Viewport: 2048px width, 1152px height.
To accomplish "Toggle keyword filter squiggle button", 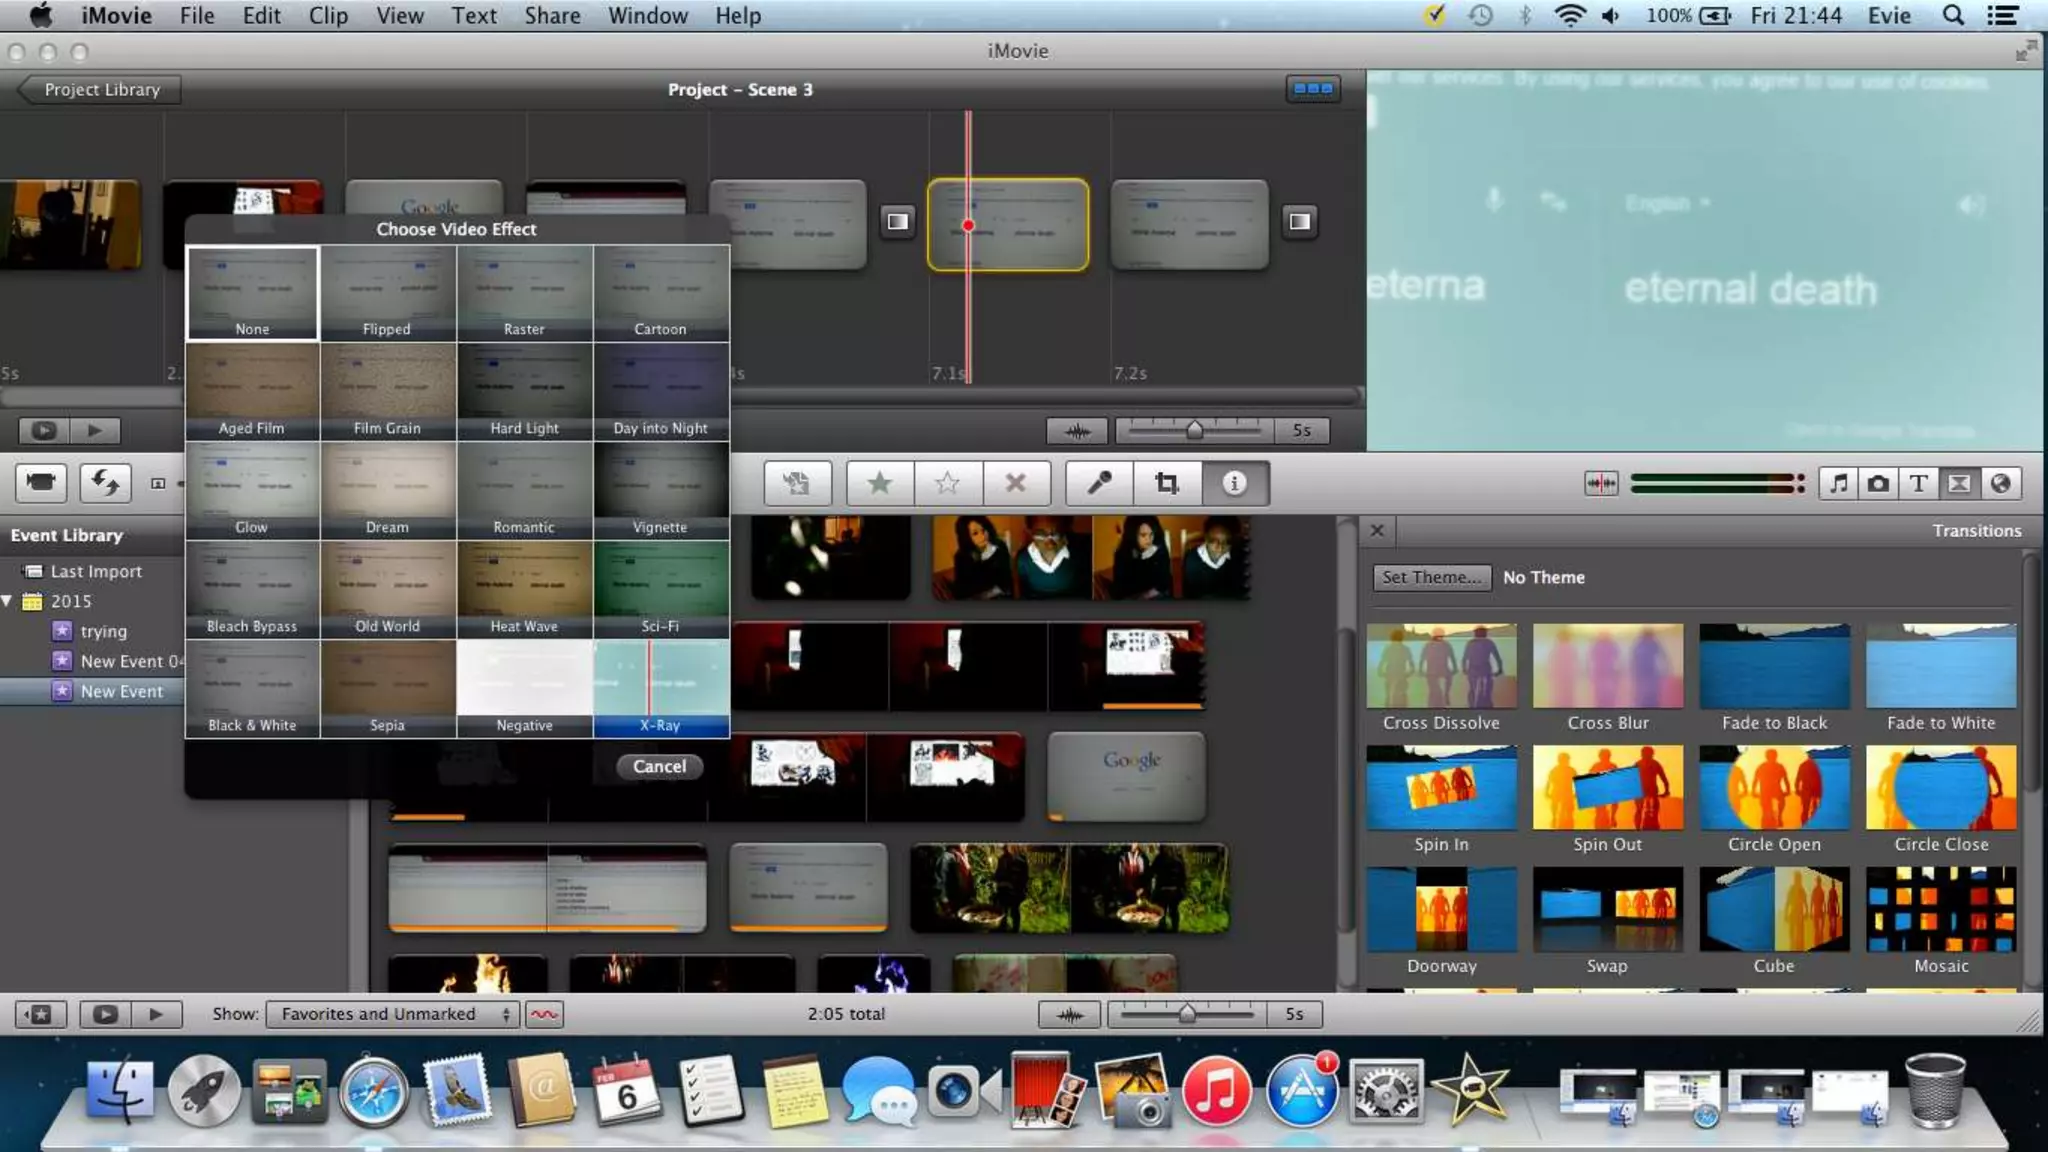I will point(544,1014).
